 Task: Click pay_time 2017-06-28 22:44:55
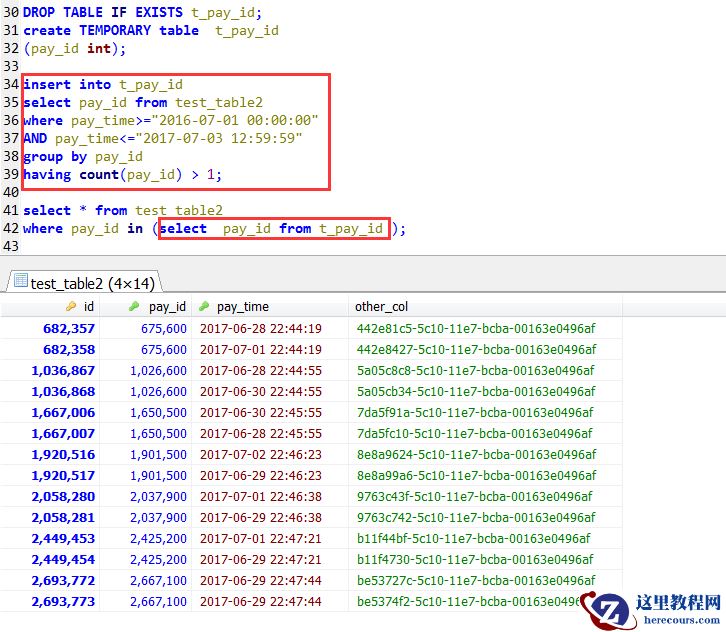click(261, 370)
